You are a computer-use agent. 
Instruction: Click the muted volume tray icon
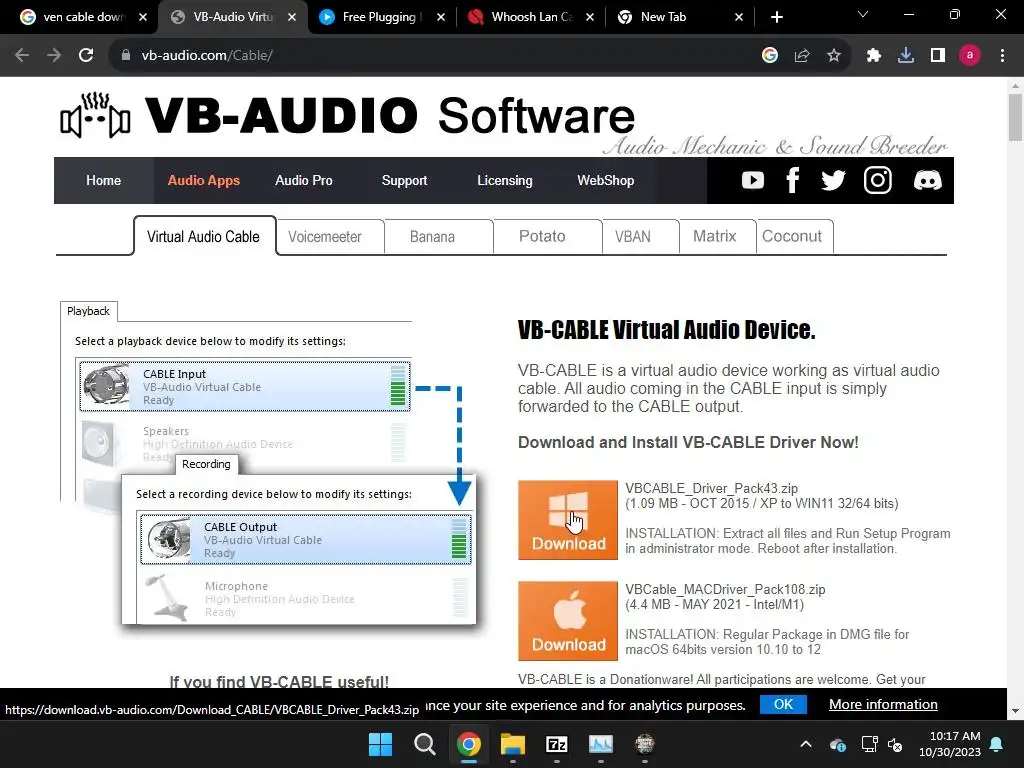895,744
